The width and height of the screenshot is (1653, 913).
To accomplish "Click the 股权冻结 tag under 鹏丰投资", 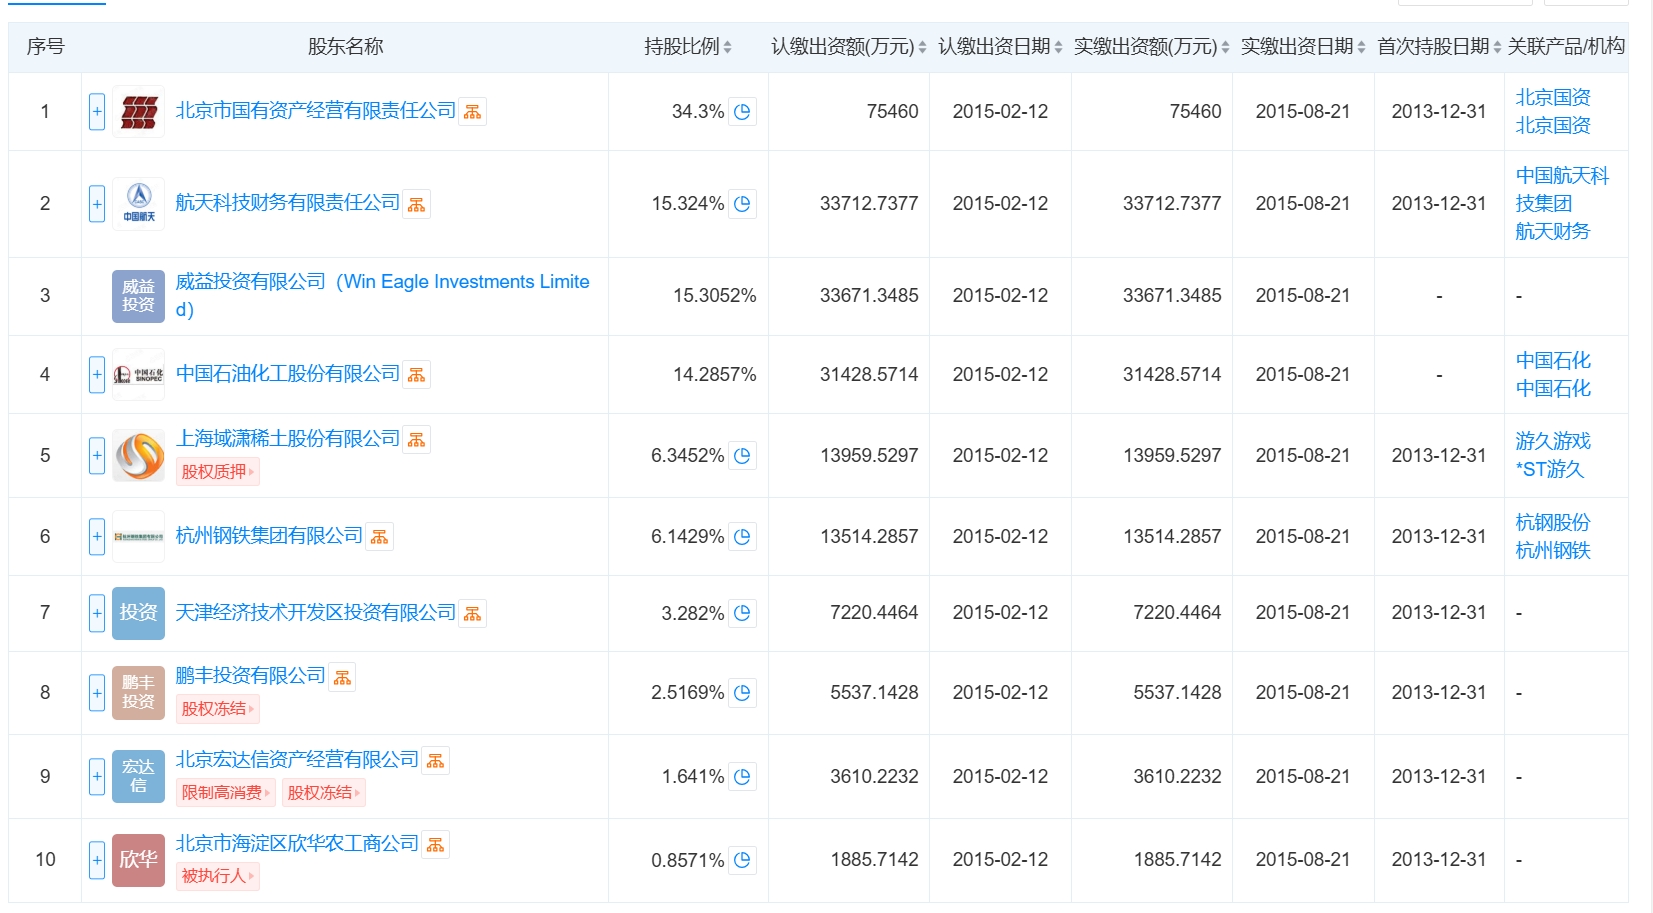I will (218, 709).
